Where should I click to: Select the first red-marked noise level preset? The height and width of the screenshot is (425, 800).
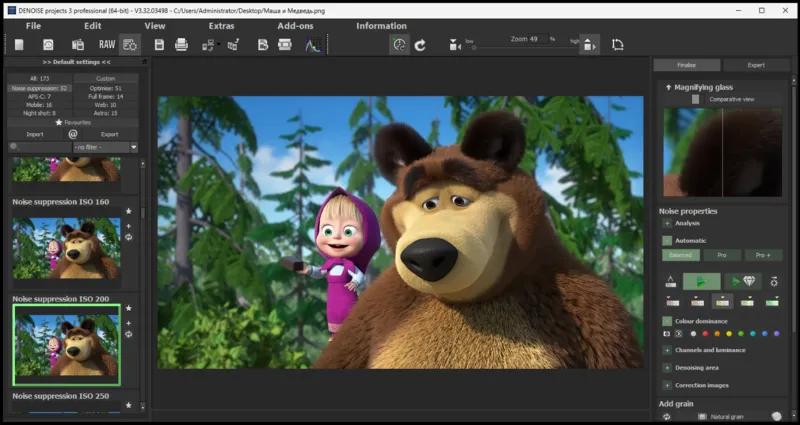click(x=672, y=302)
